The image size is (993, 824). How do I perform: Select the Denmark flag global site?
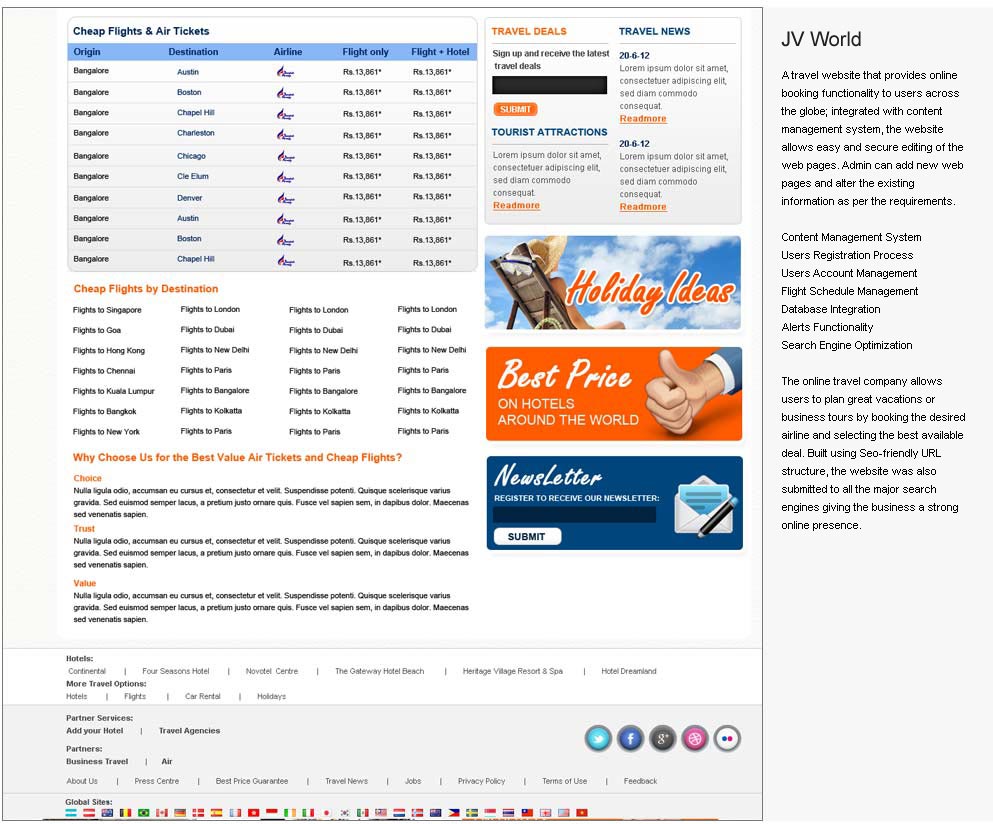point(198,813)
